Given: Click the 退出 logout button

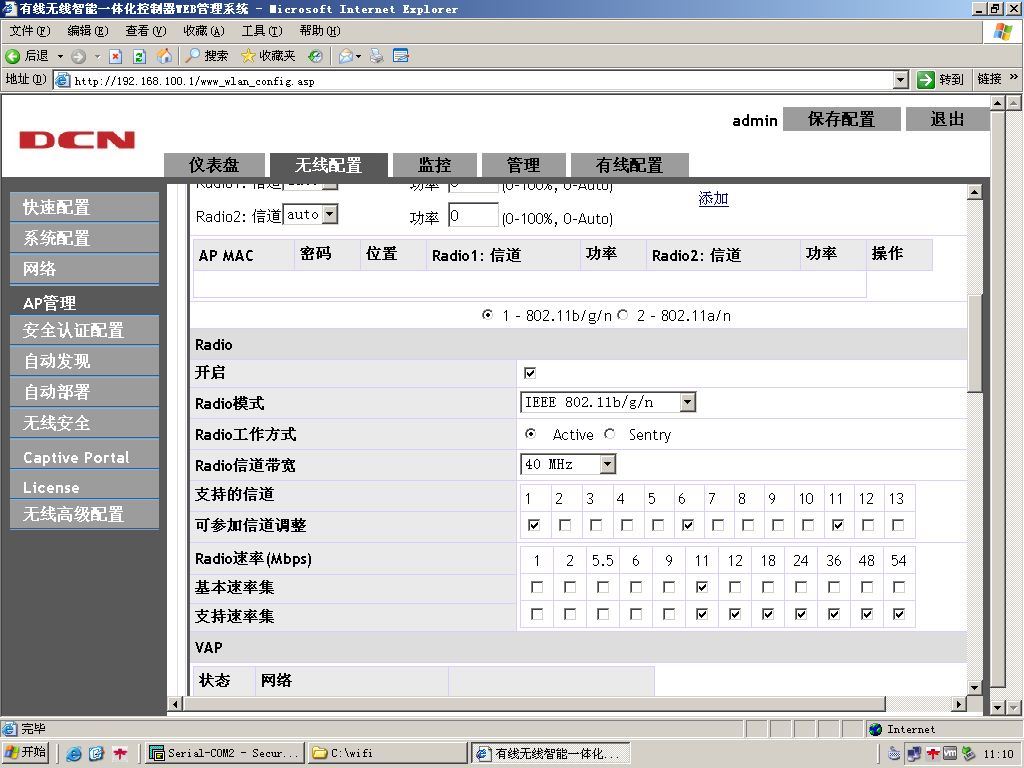Looking at the screenshot, I should coord(947,120).
